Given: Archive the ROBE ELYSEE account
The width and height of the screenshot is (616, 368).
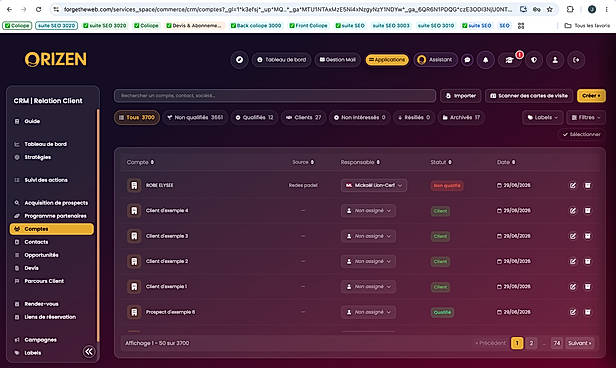Looking at the screenshot, I should [588, 185].
